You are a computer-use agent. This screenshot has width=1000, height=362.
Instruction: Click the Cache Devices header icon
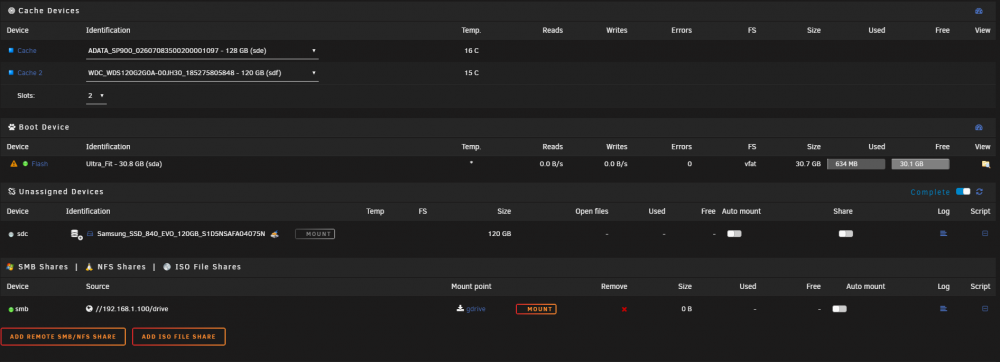(11, 11)
